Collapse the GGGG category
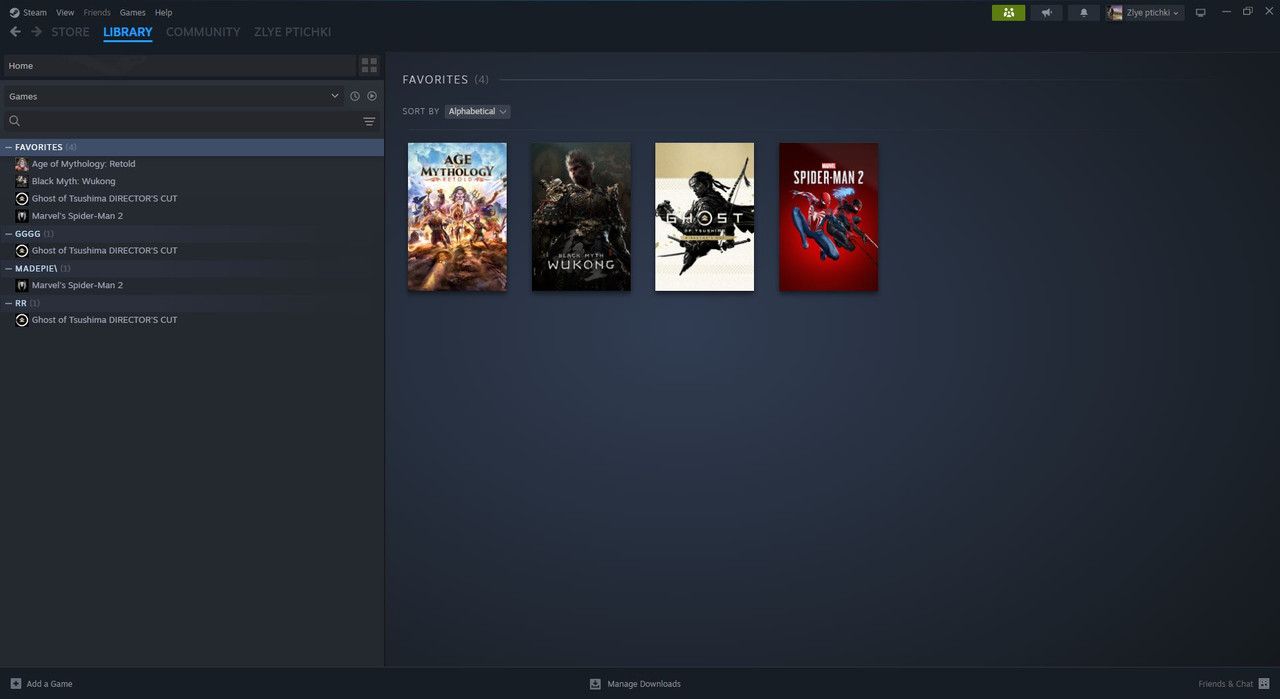 [x=9, y=234]
